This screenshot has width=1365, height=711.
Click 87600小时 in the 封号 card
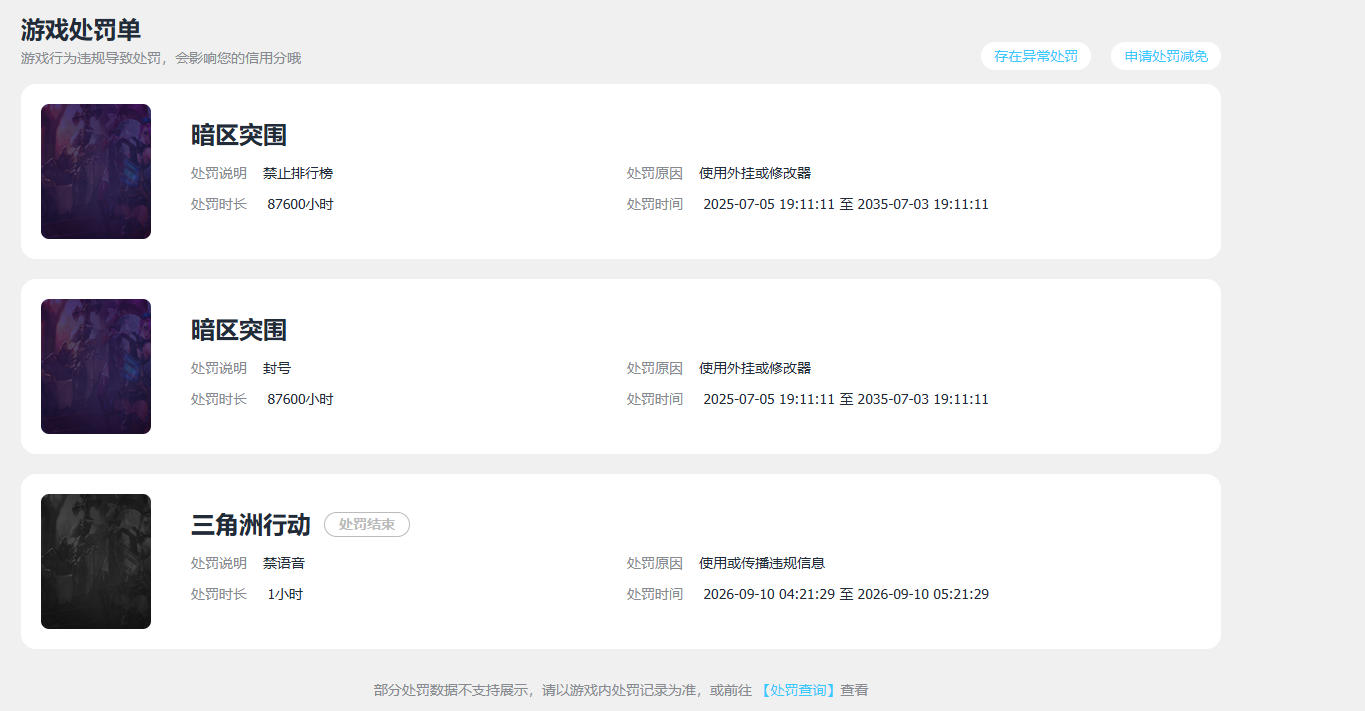click(300, 399)
